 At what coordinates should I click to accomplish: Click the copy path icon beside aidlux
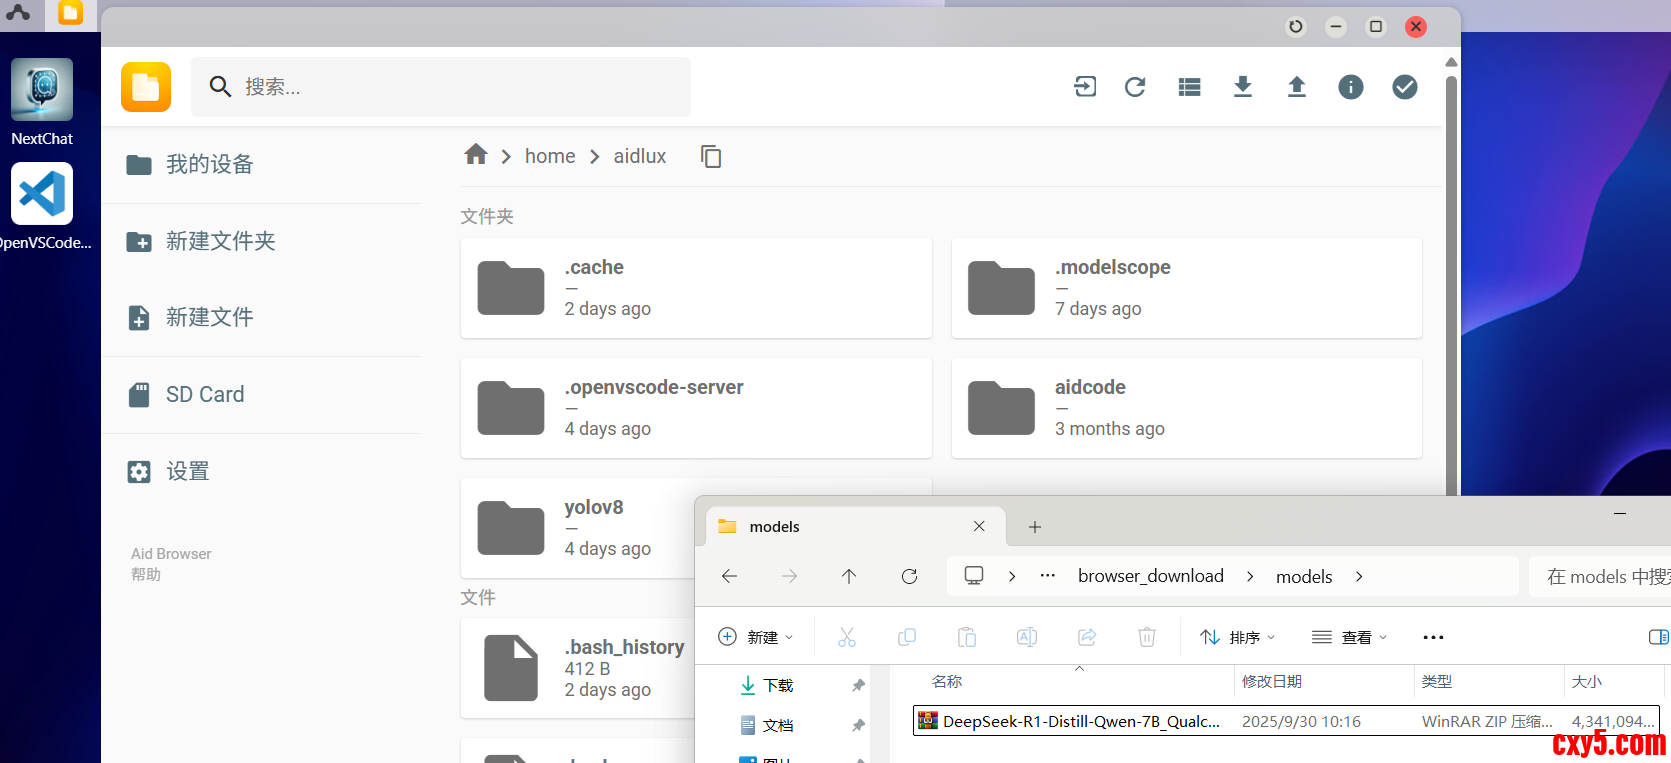coord(711,156)
